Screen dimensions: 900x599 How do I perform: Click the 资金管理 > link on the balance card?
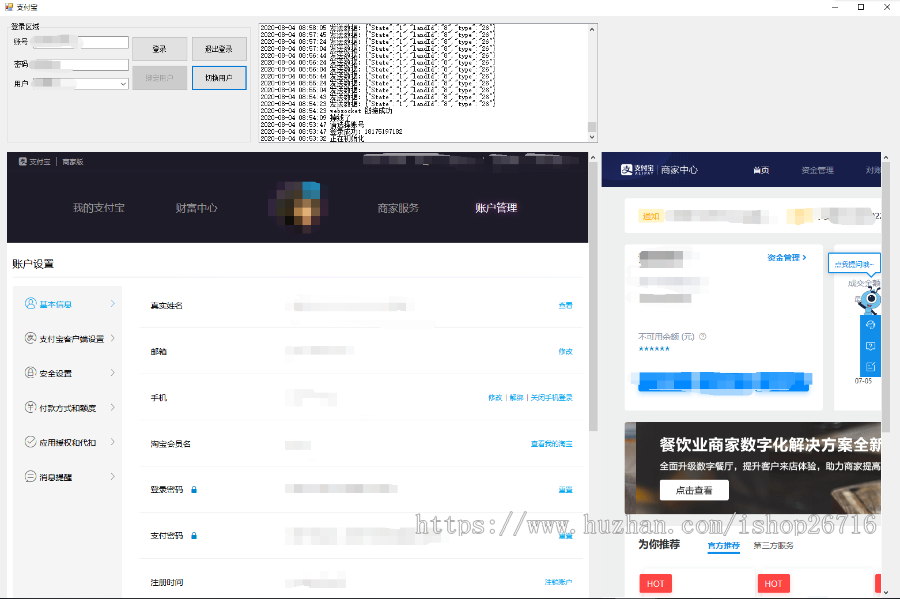pos(787,258)
